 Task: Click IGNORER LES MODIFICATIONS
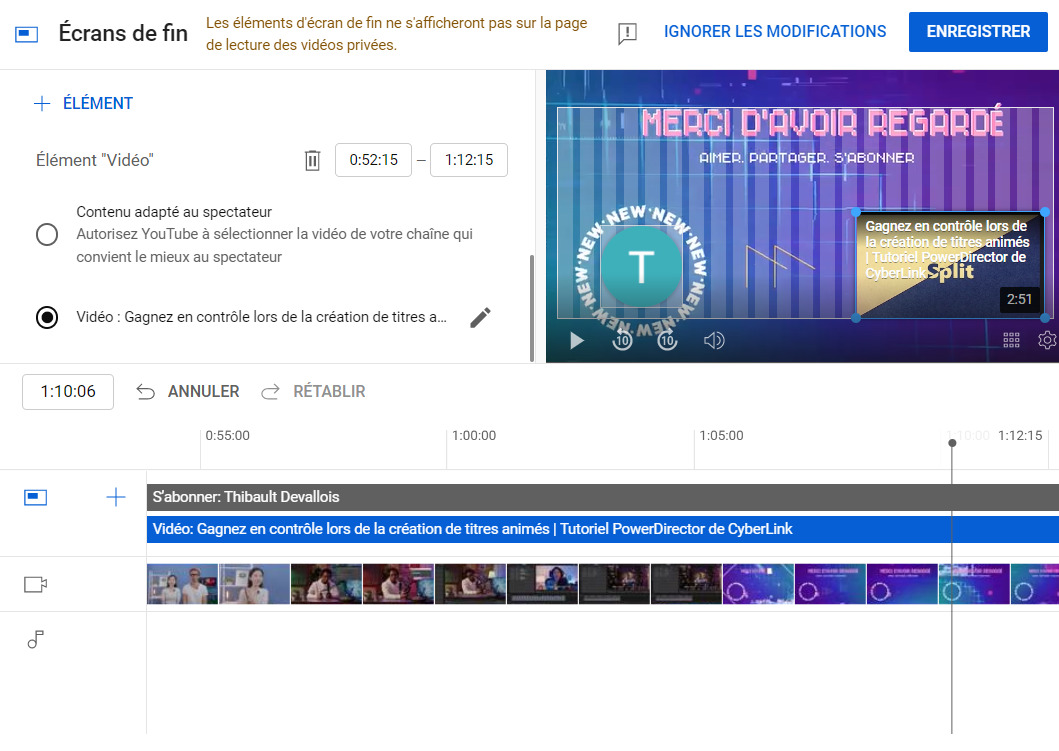point(774,31)
